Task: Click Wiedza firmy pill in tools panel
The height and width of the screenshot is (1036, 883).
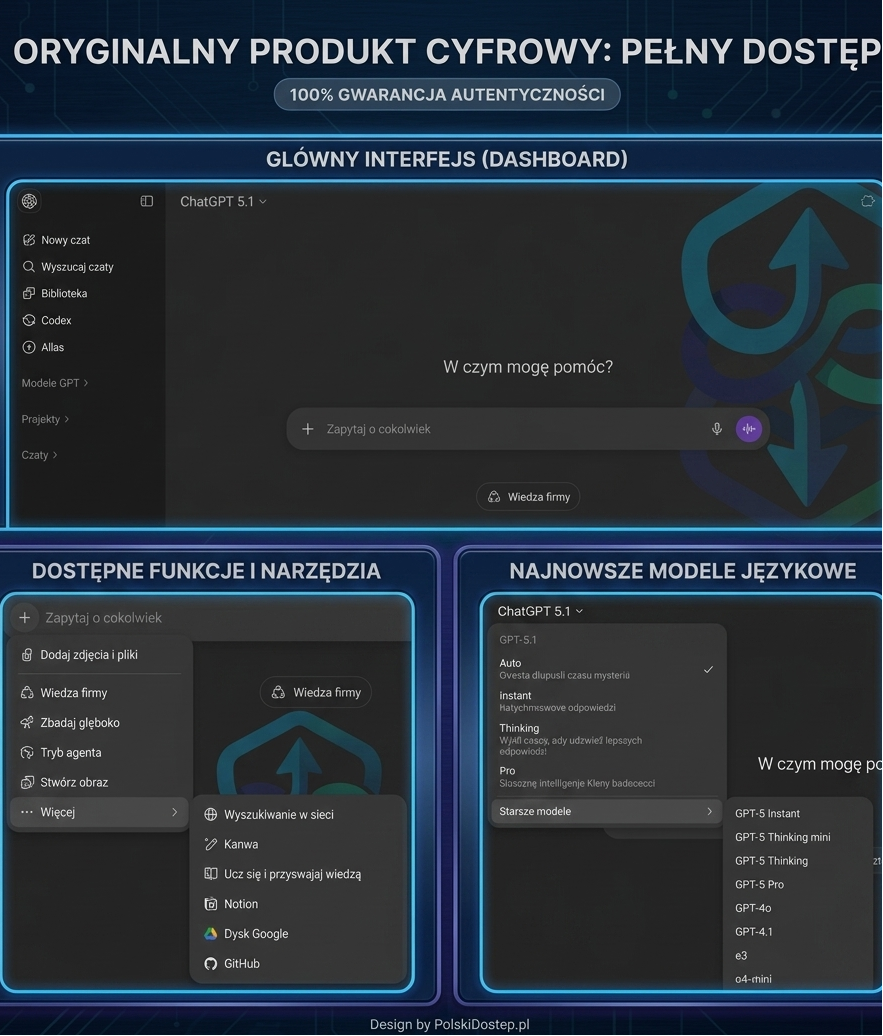Action: point(316,692)
